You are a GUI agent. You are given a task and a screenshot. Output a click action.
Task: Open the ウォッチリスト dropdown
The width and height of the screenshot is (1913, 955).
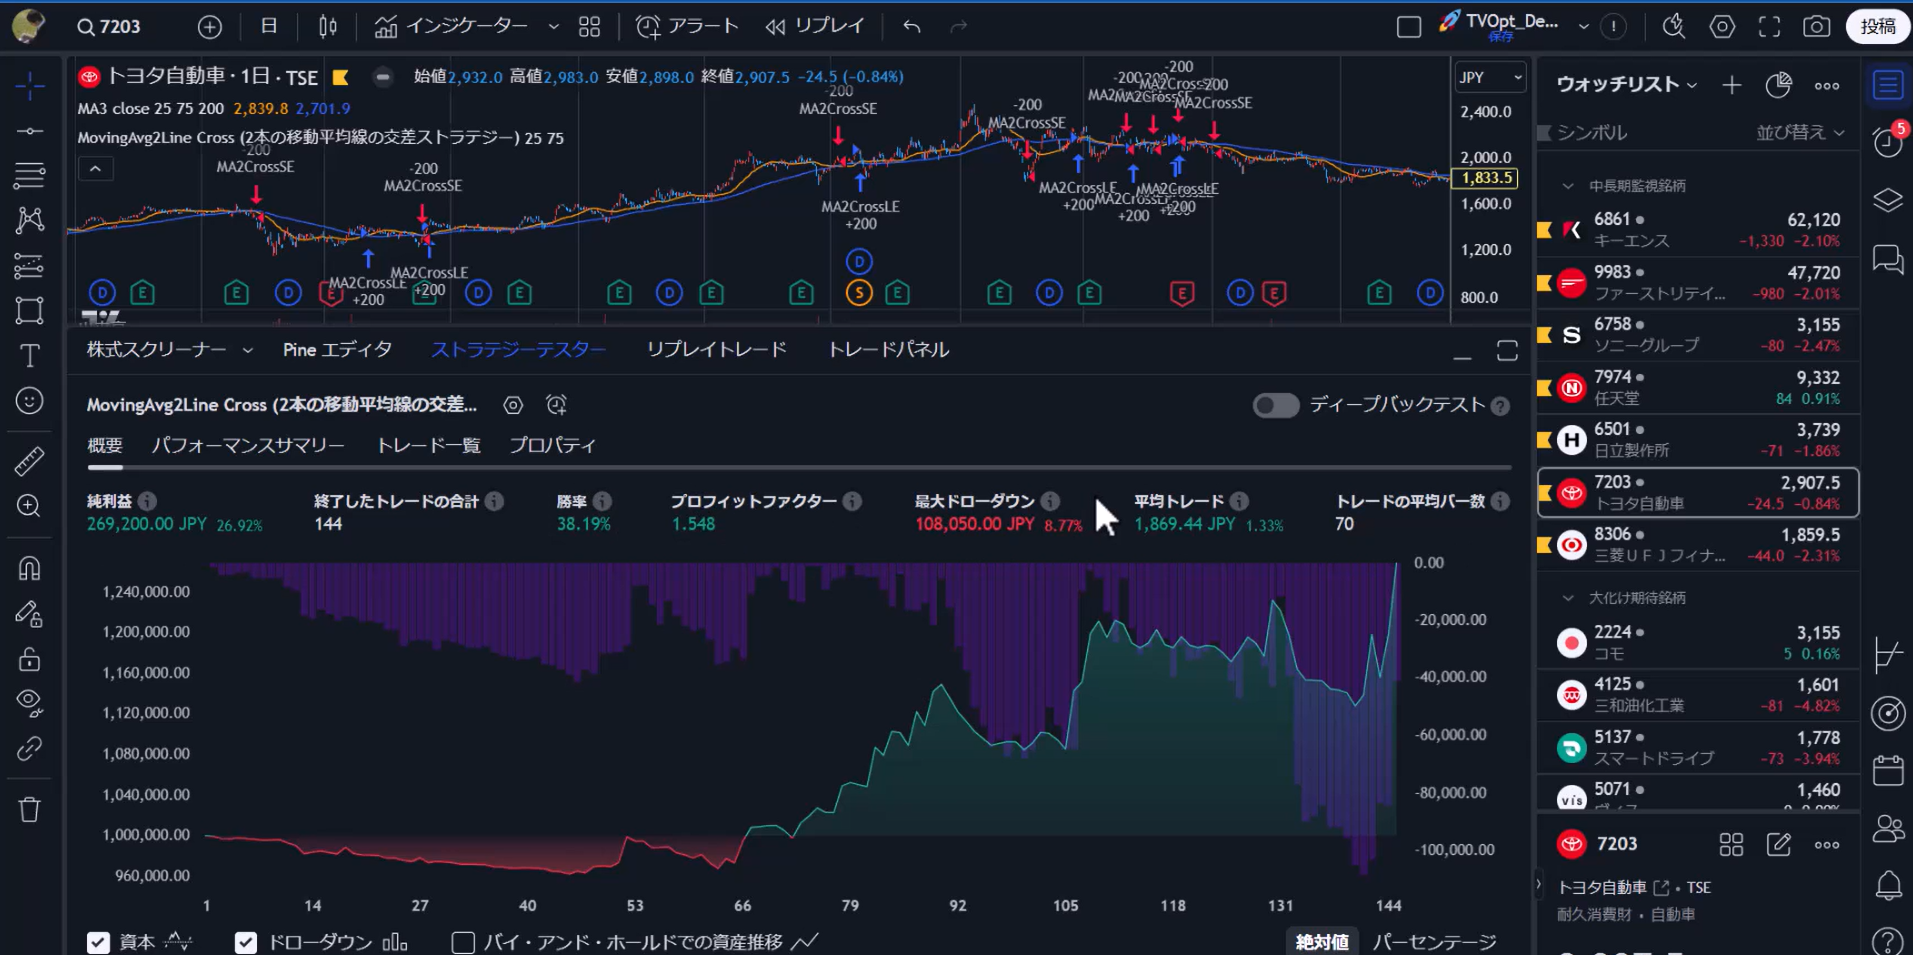click(1626, 85)
